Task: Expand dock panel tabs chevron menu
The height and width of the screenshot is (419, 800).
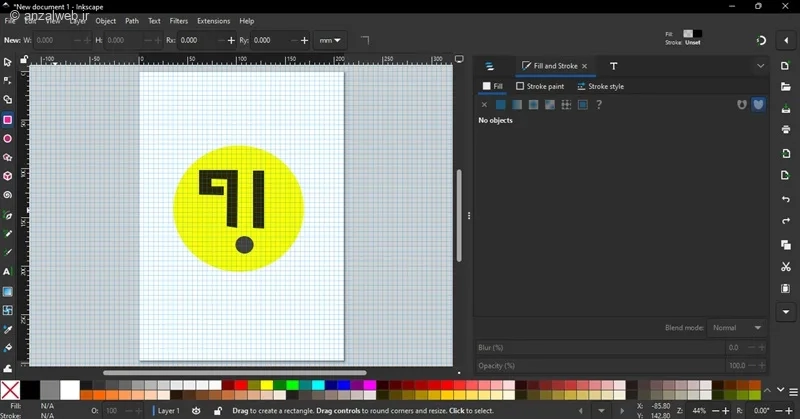Action: [761, 66]
